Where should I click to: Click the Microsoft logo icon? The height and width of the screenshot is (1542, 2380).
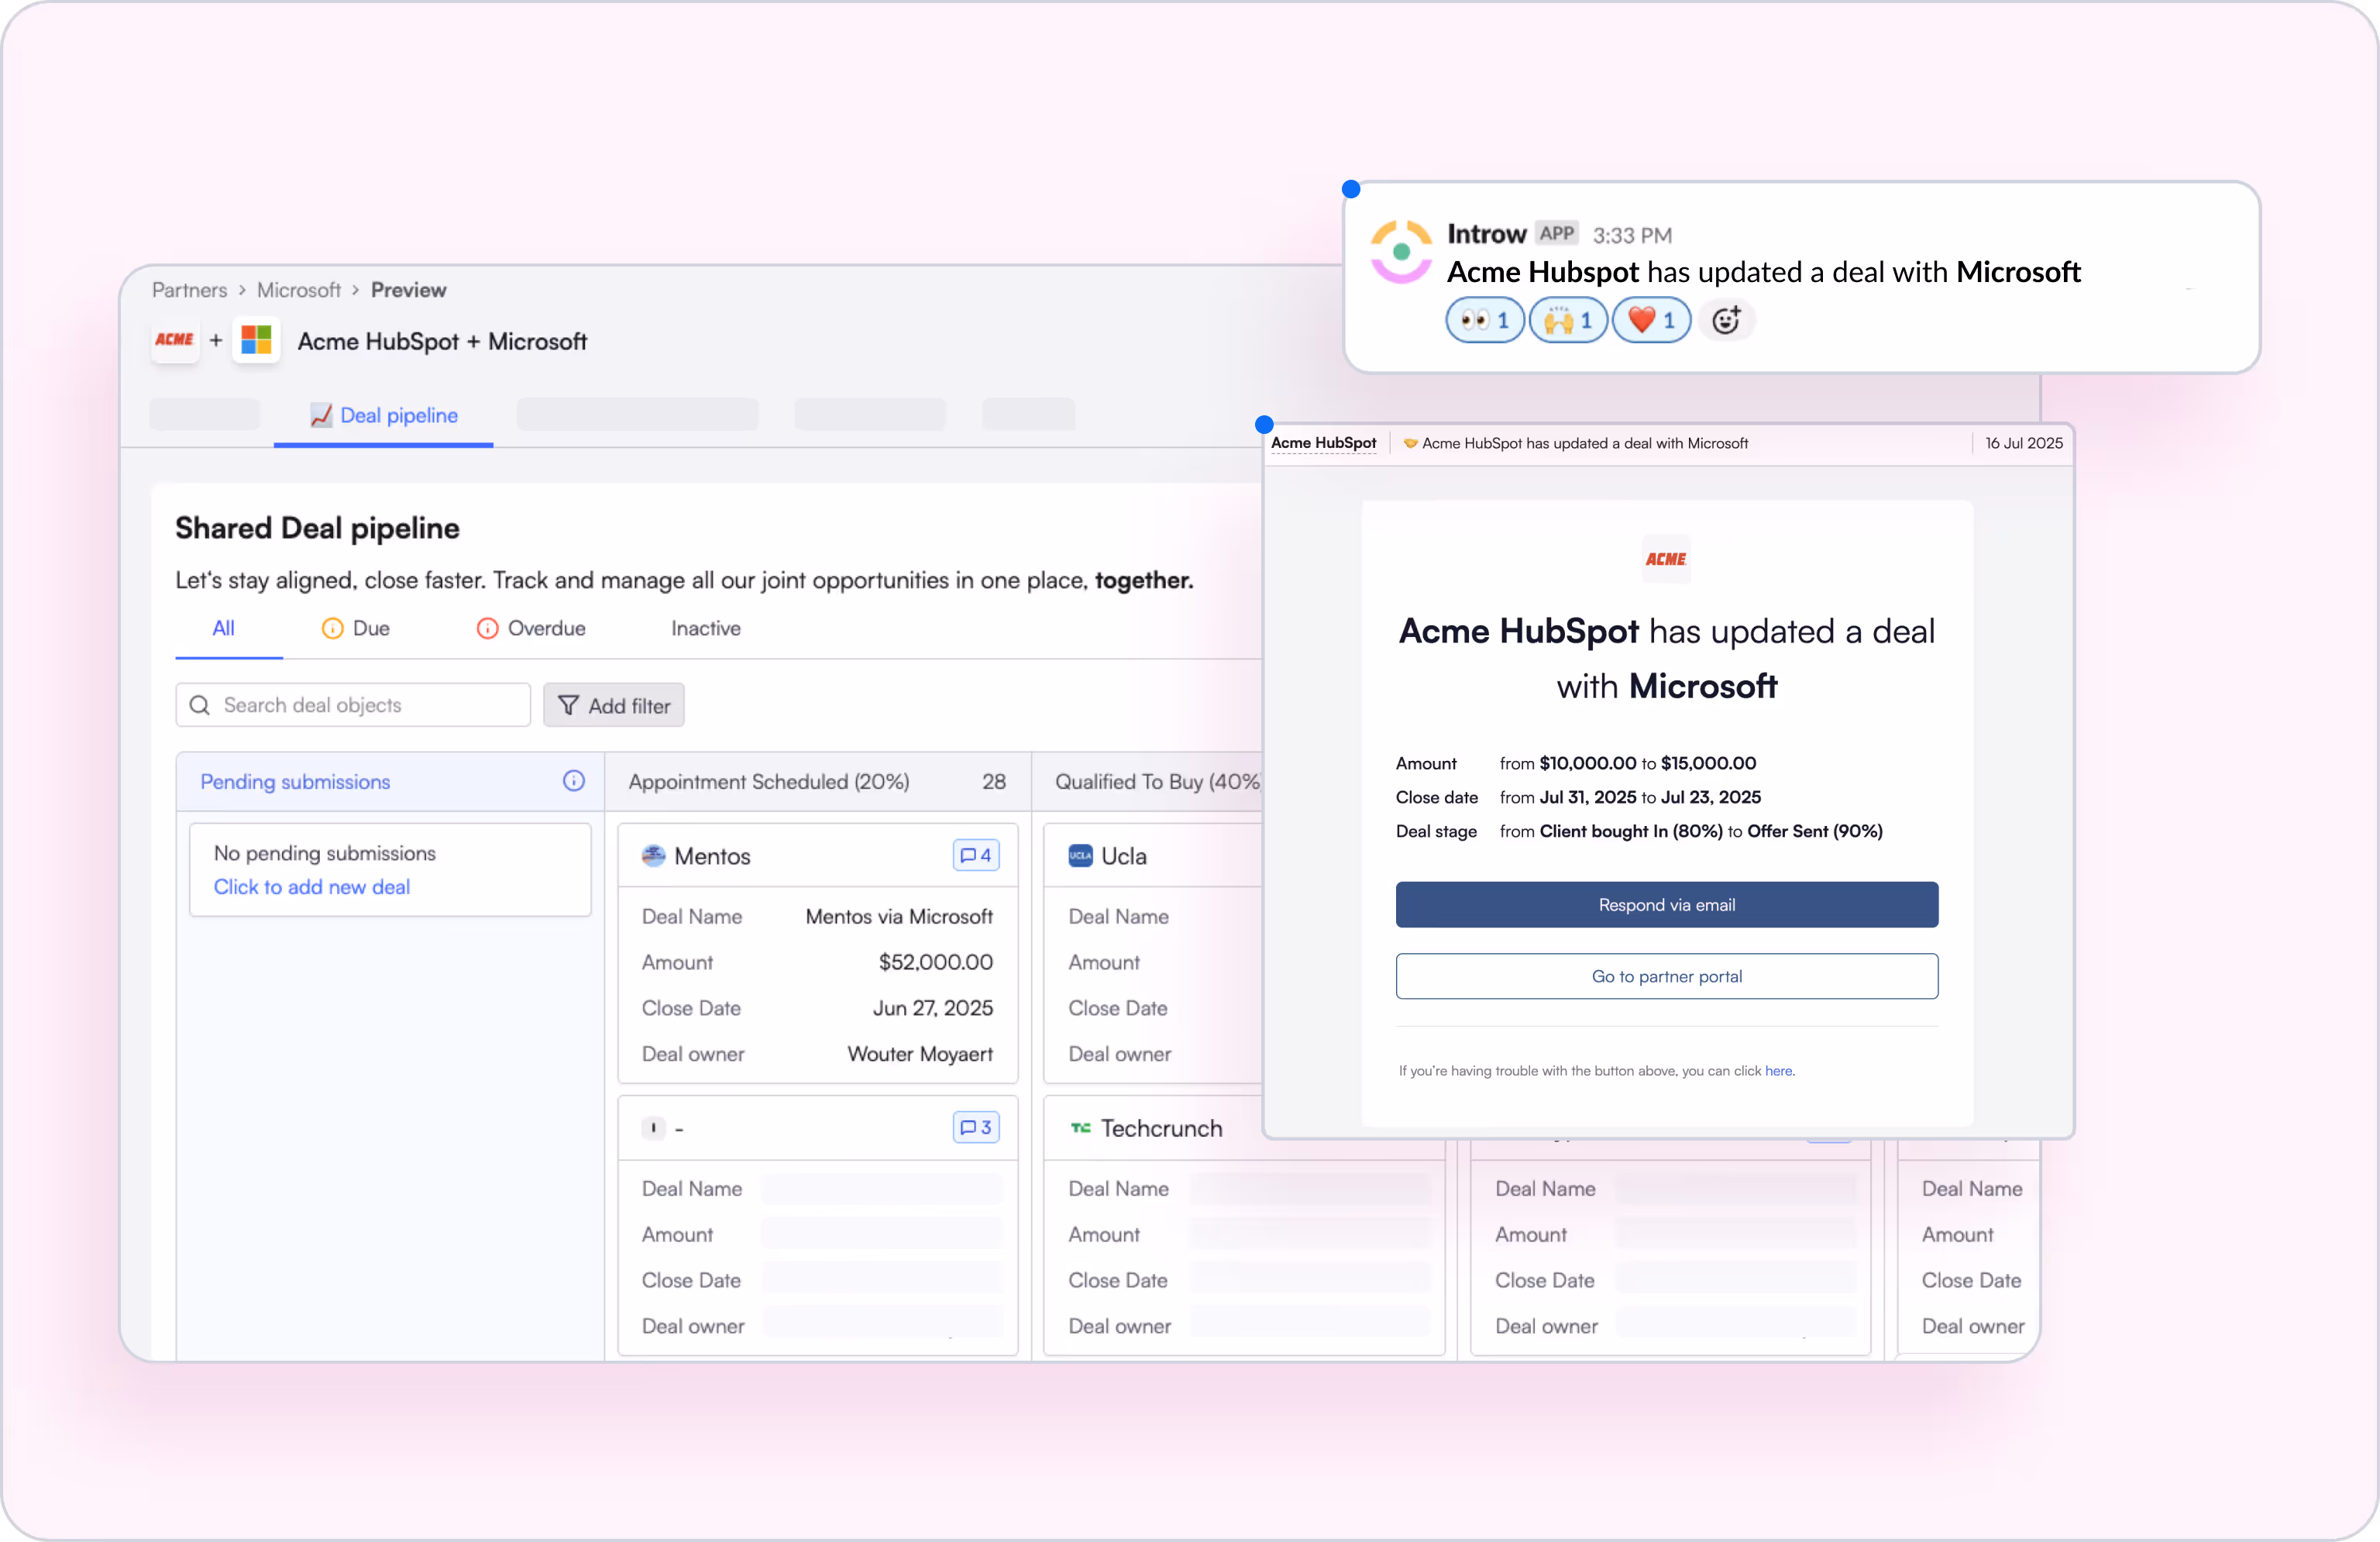pyautogui.click(x=256, y=341)
